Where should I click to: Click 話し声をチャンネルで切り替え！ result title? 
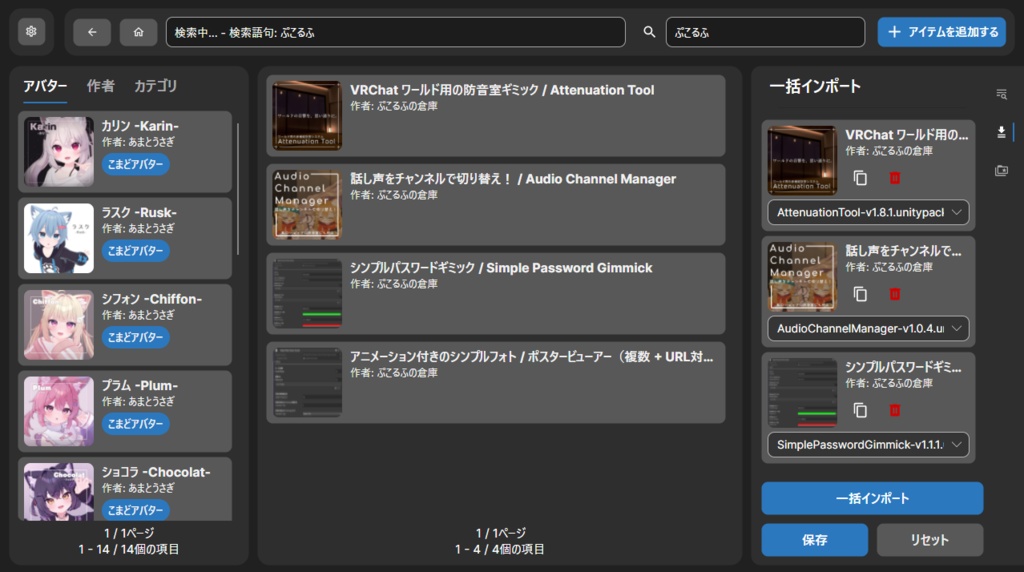pos(513,179)
